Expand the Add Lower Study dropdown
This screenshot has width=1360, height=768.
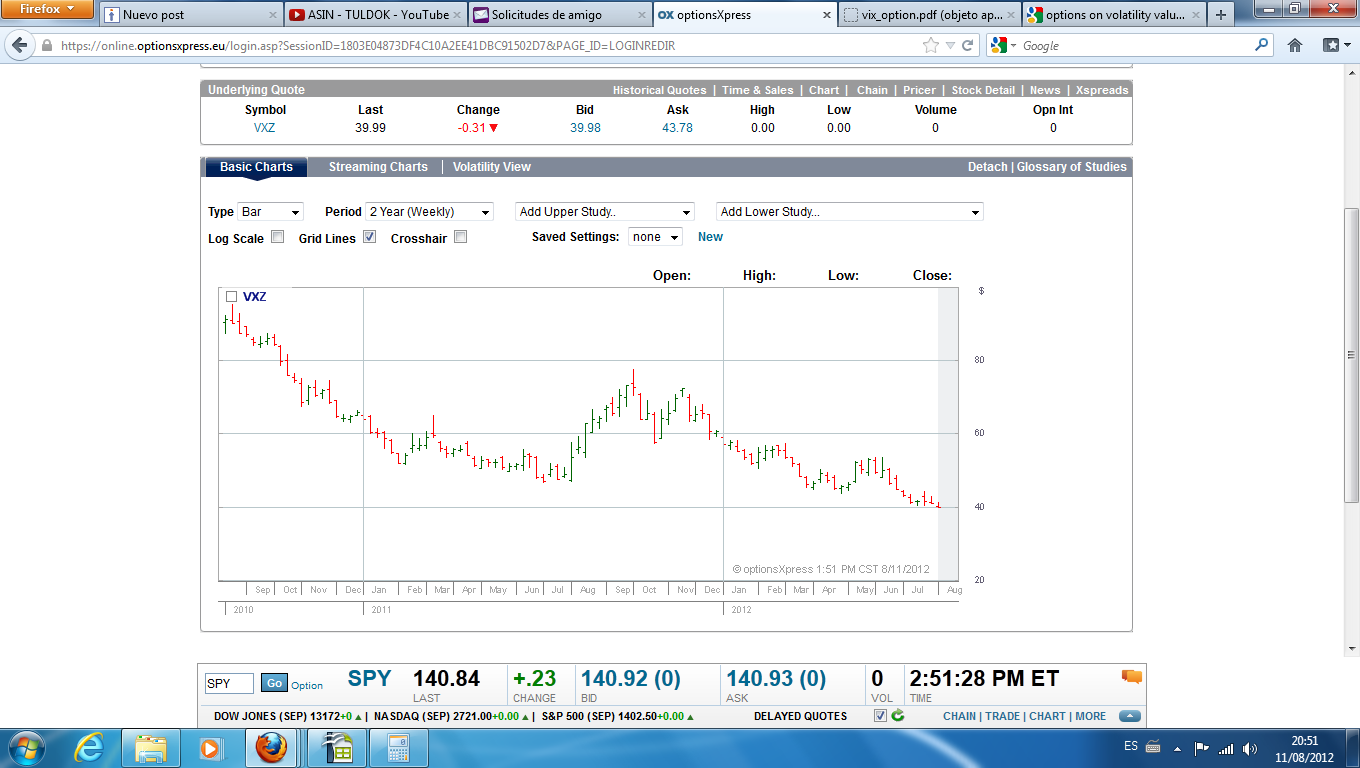(x=850, y=212)
